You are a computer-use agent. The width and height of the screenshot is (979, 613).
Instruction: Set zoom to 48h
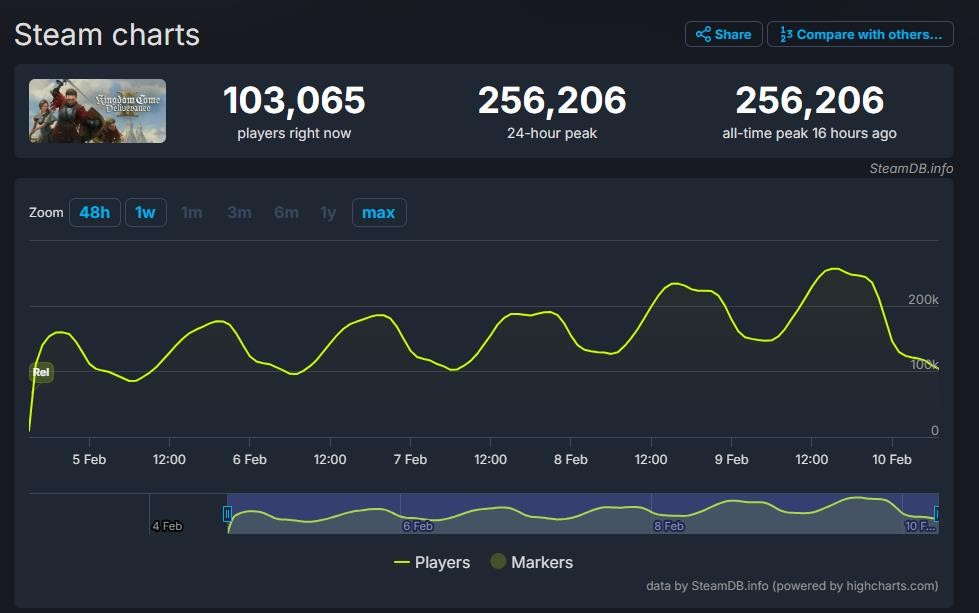pyautogui.click(x=94, y=213)
